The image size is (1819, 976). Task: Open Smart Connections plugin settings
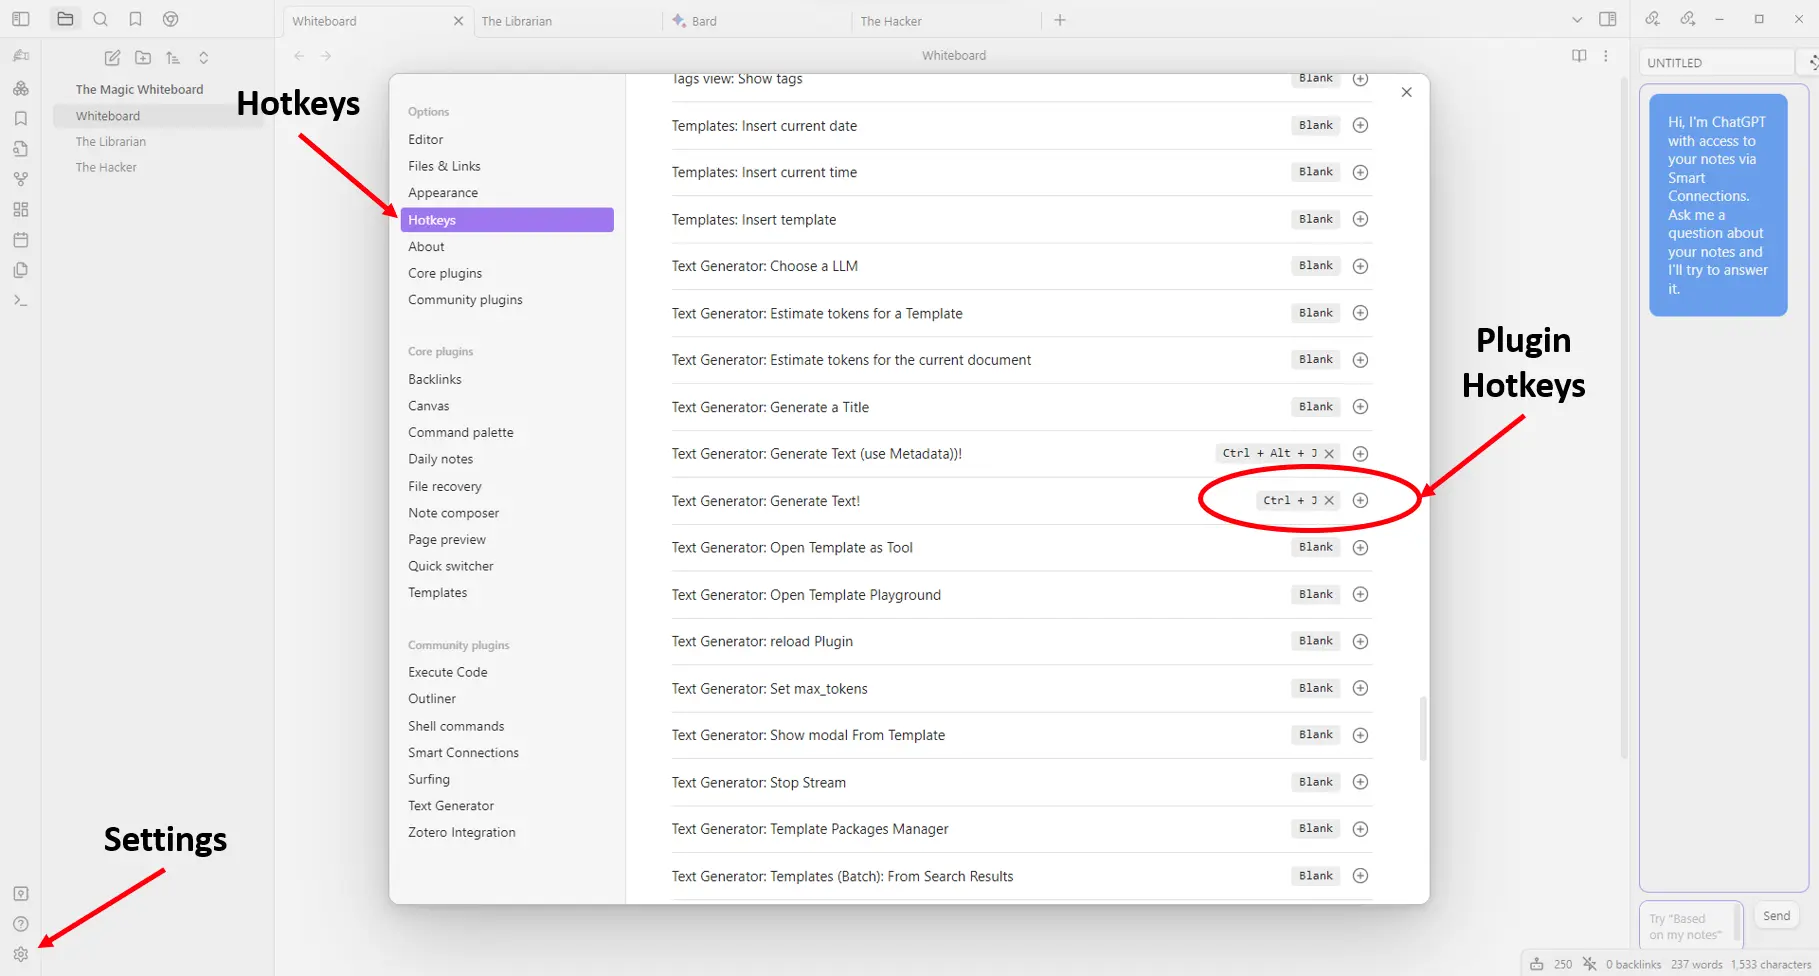pos(507,753)
